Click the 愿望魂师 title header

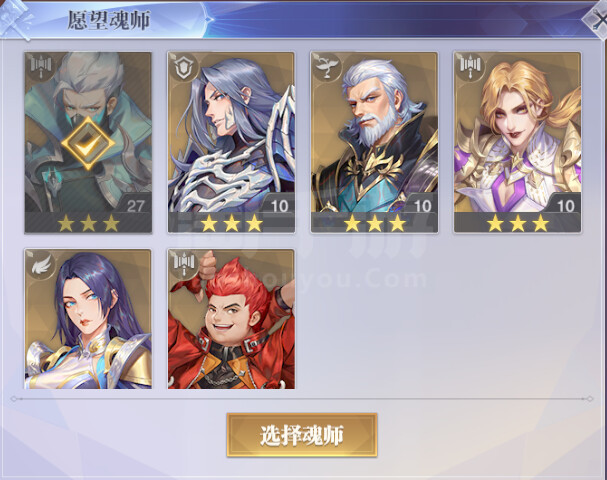pos(109,20)
